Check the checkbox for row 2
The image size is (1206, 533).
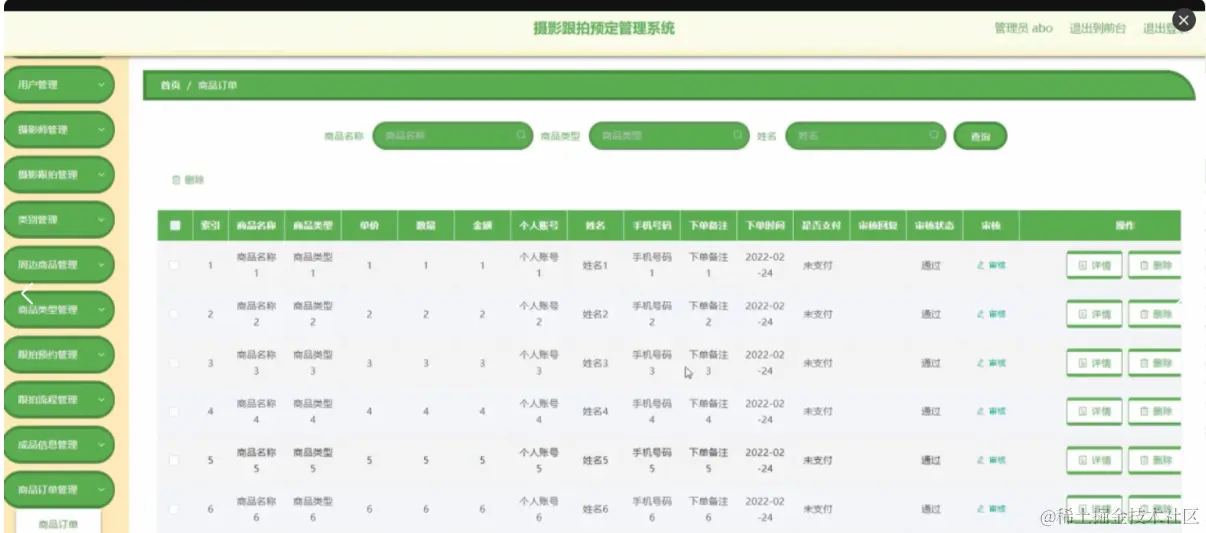pyautogui.click(x=175, y=314)
